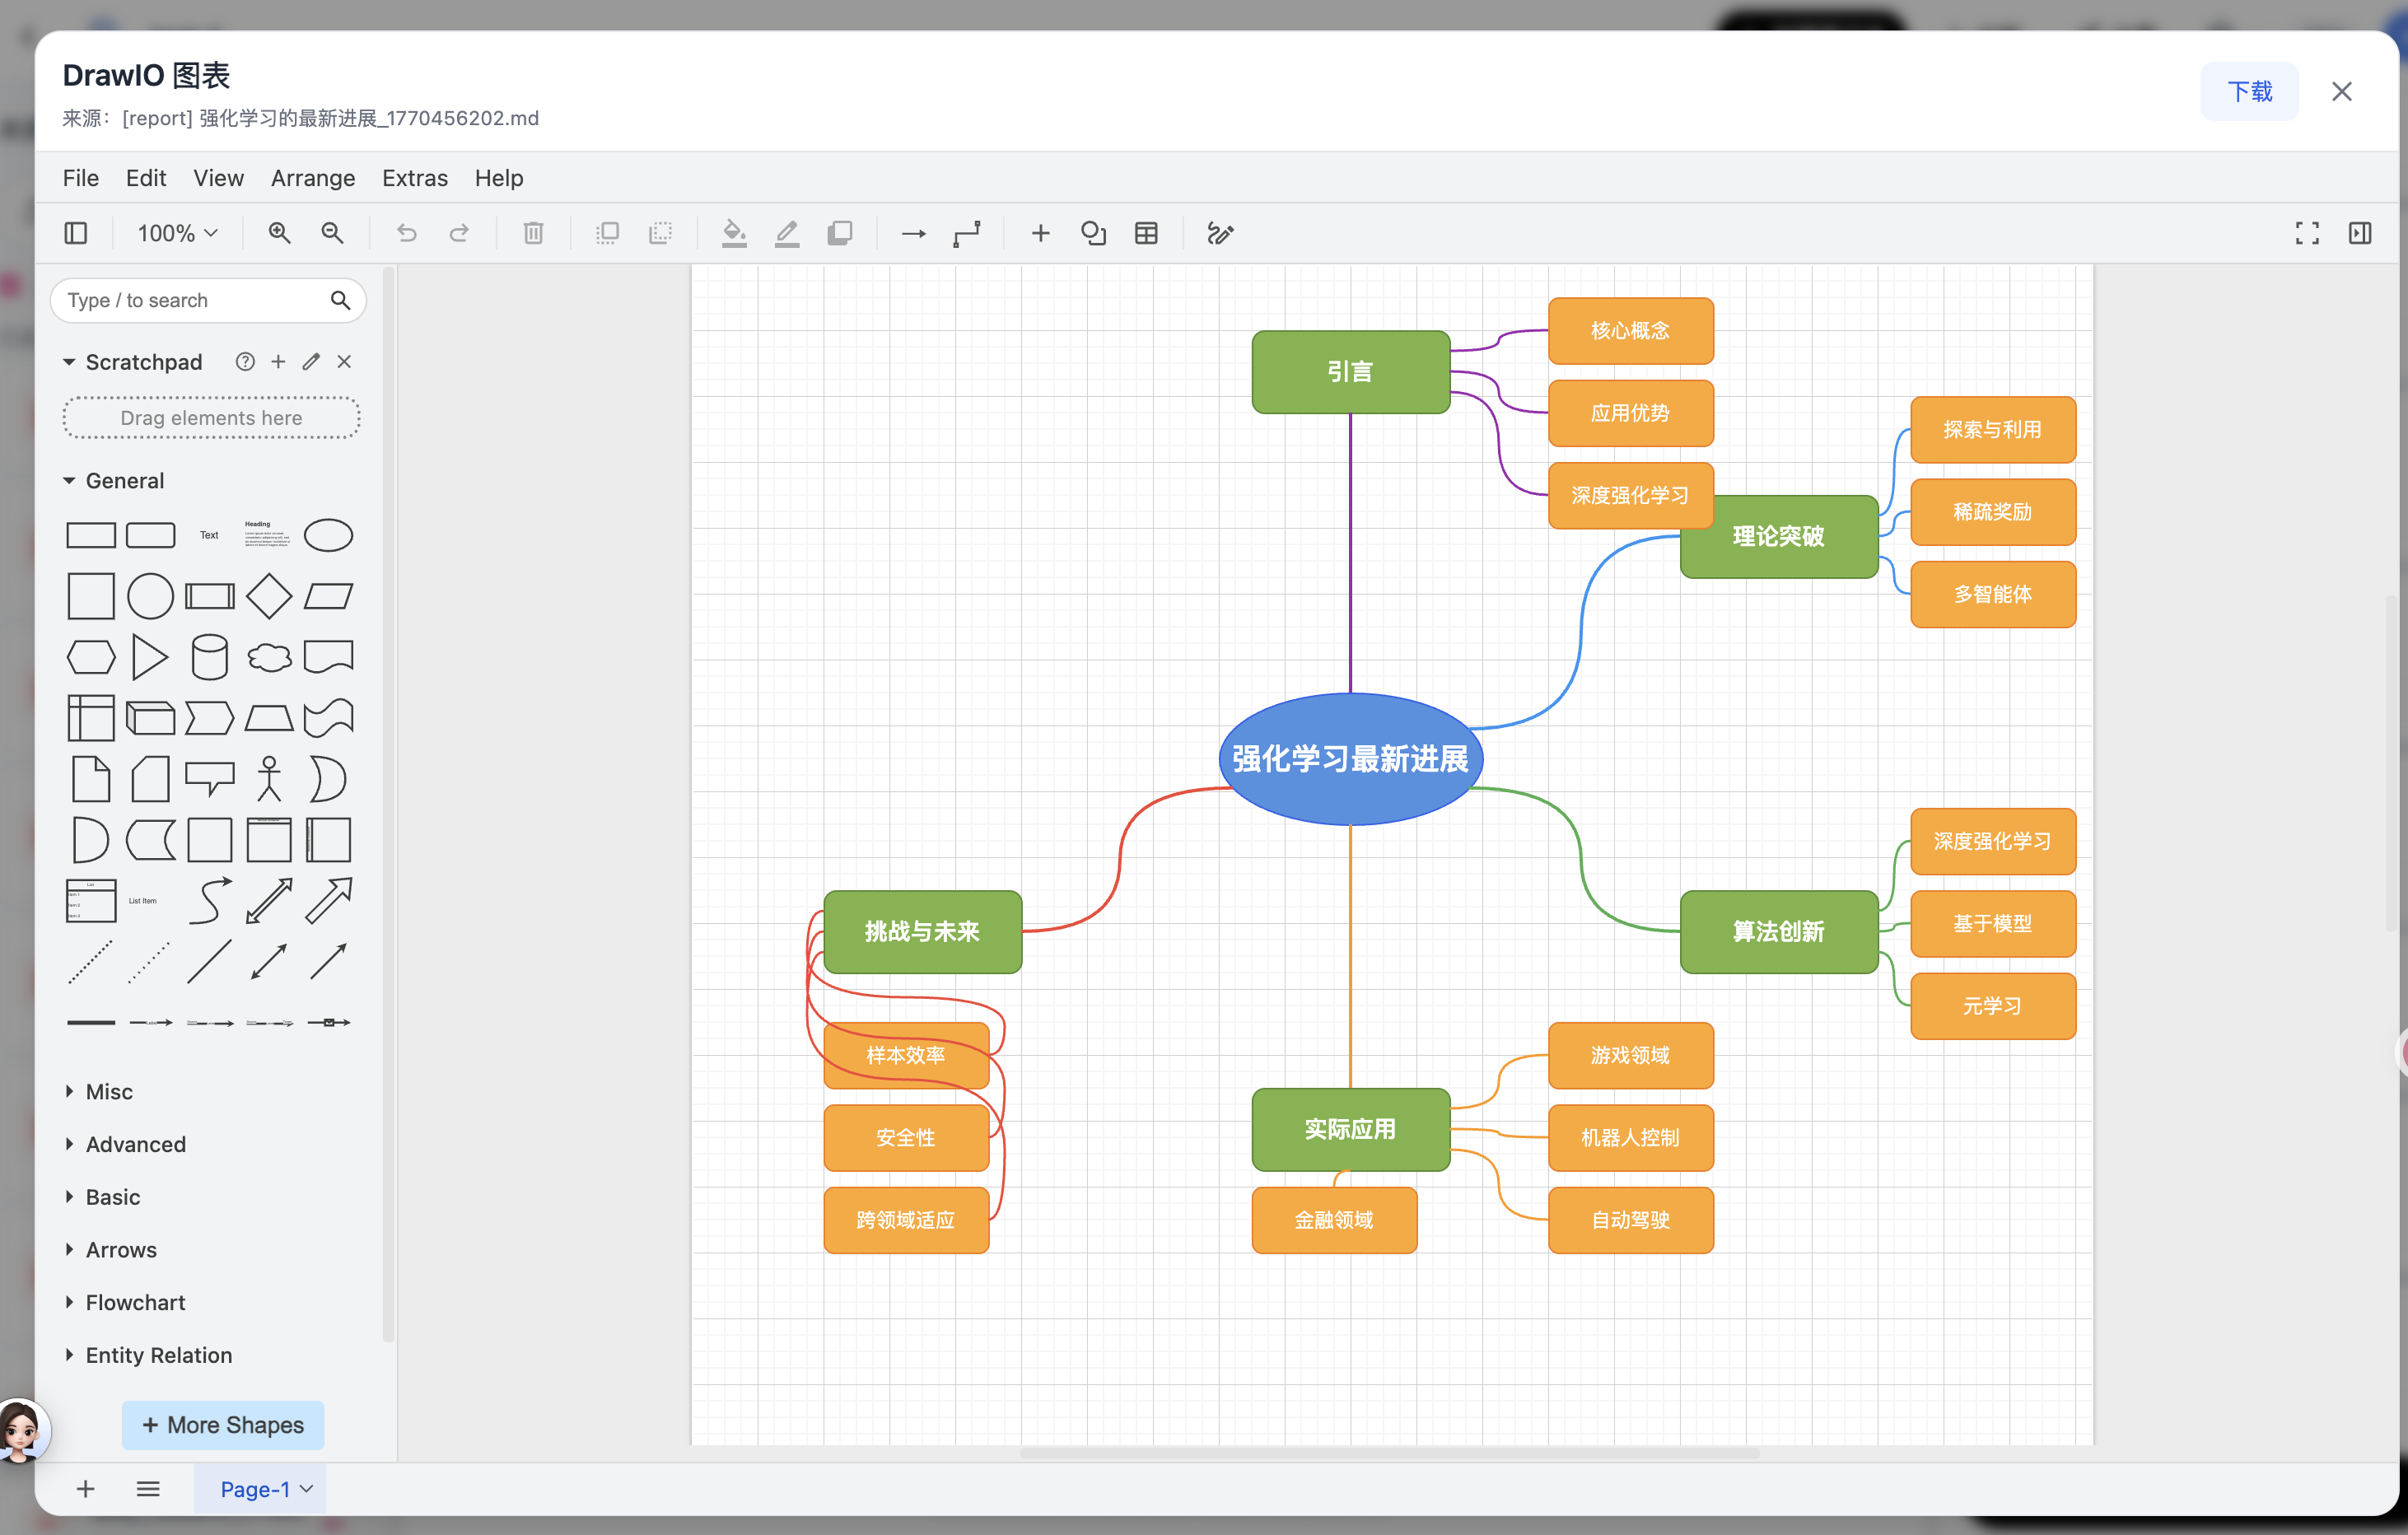Click the search magnifier in shape search

[x=340, y=300]
